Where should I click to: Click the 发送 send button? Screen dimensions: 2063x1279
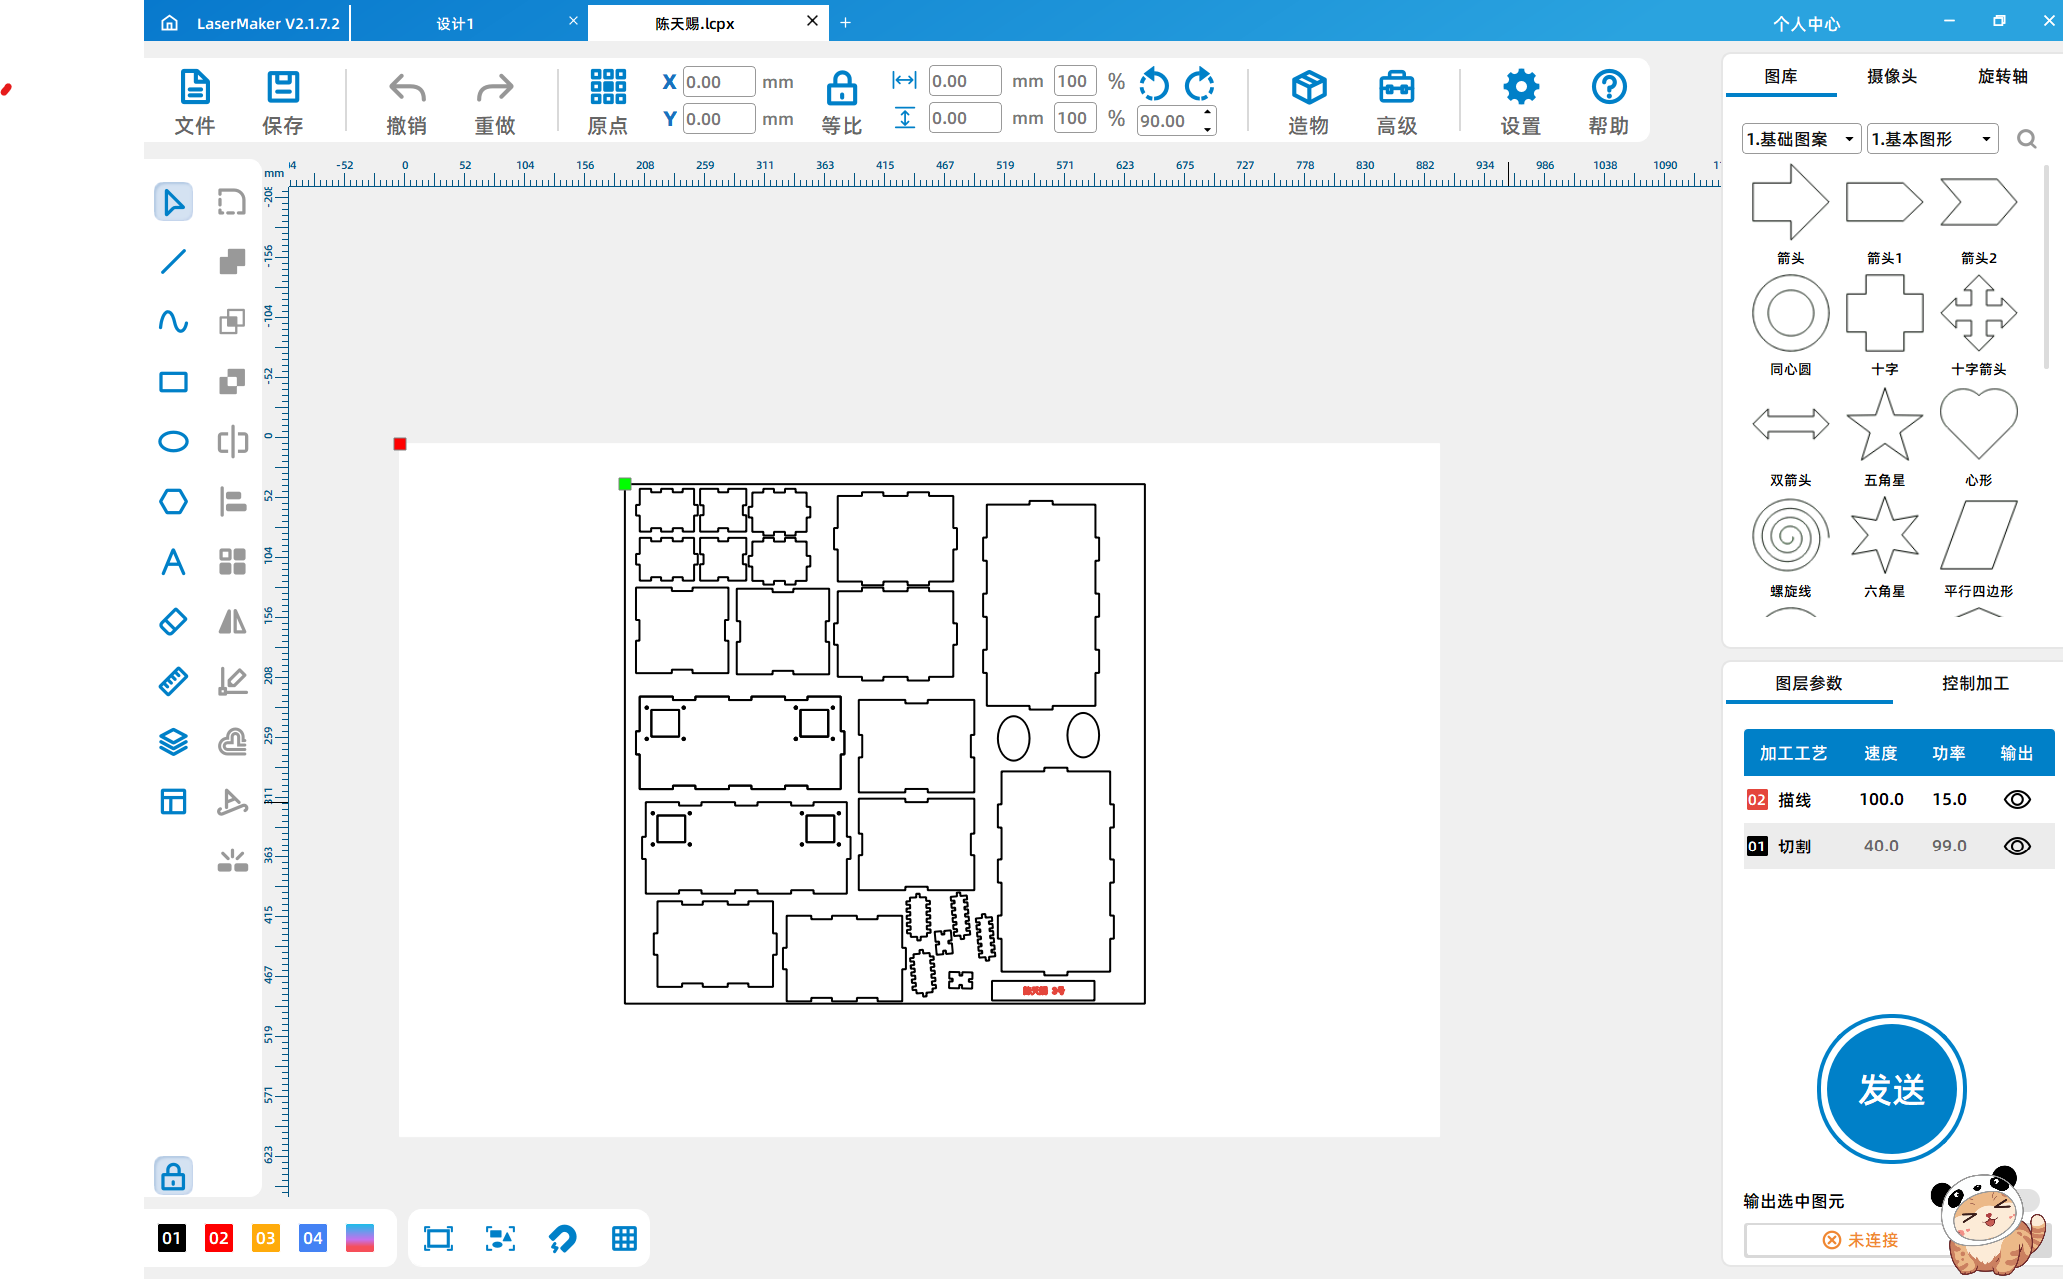tap(1891, 1089)
